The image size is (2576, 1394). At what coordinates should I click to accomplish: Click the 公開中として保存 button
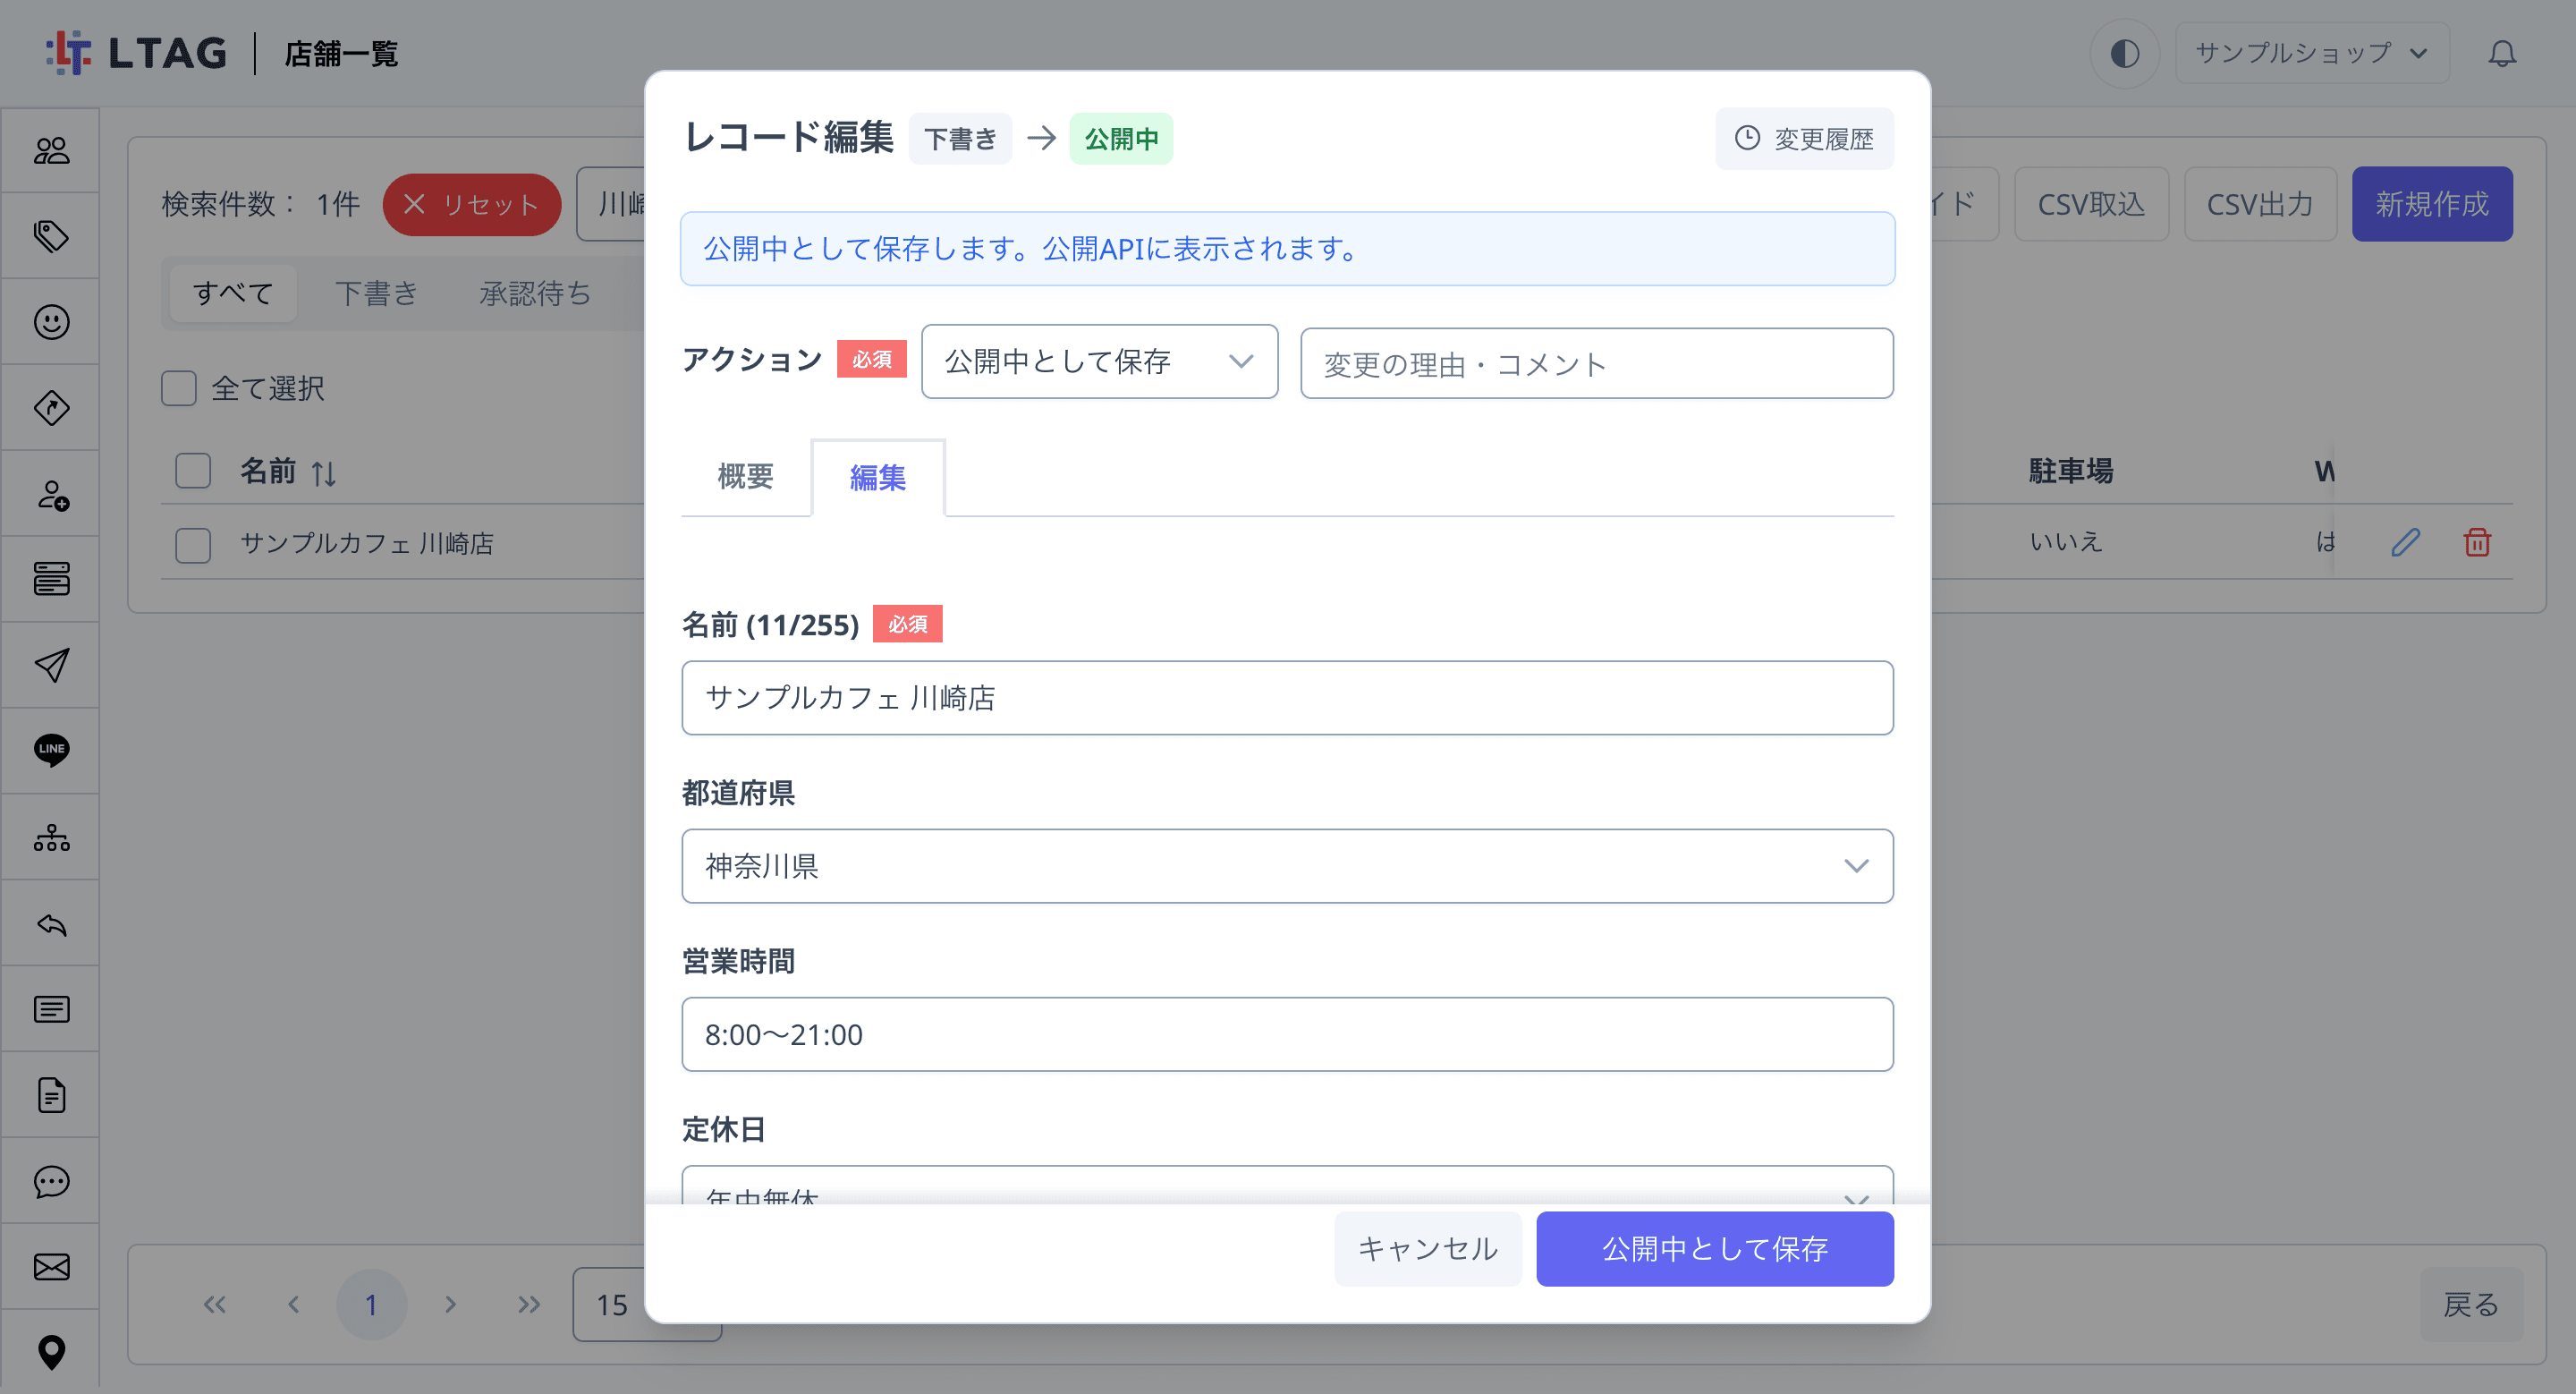pos(1714,1249)
